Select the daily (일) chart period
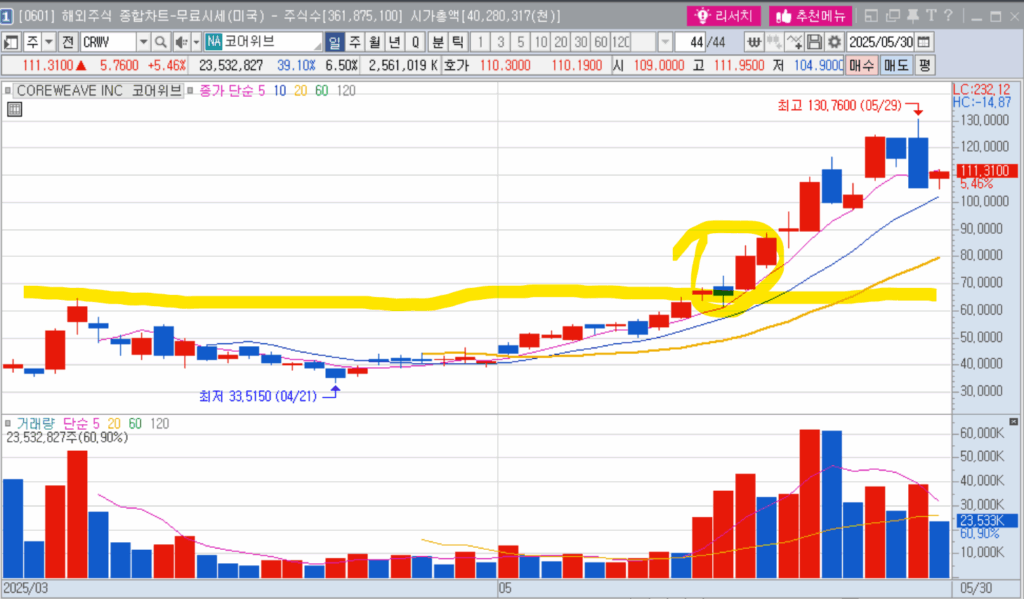This screenshot has width=1024, height=599. coord(334,42)
